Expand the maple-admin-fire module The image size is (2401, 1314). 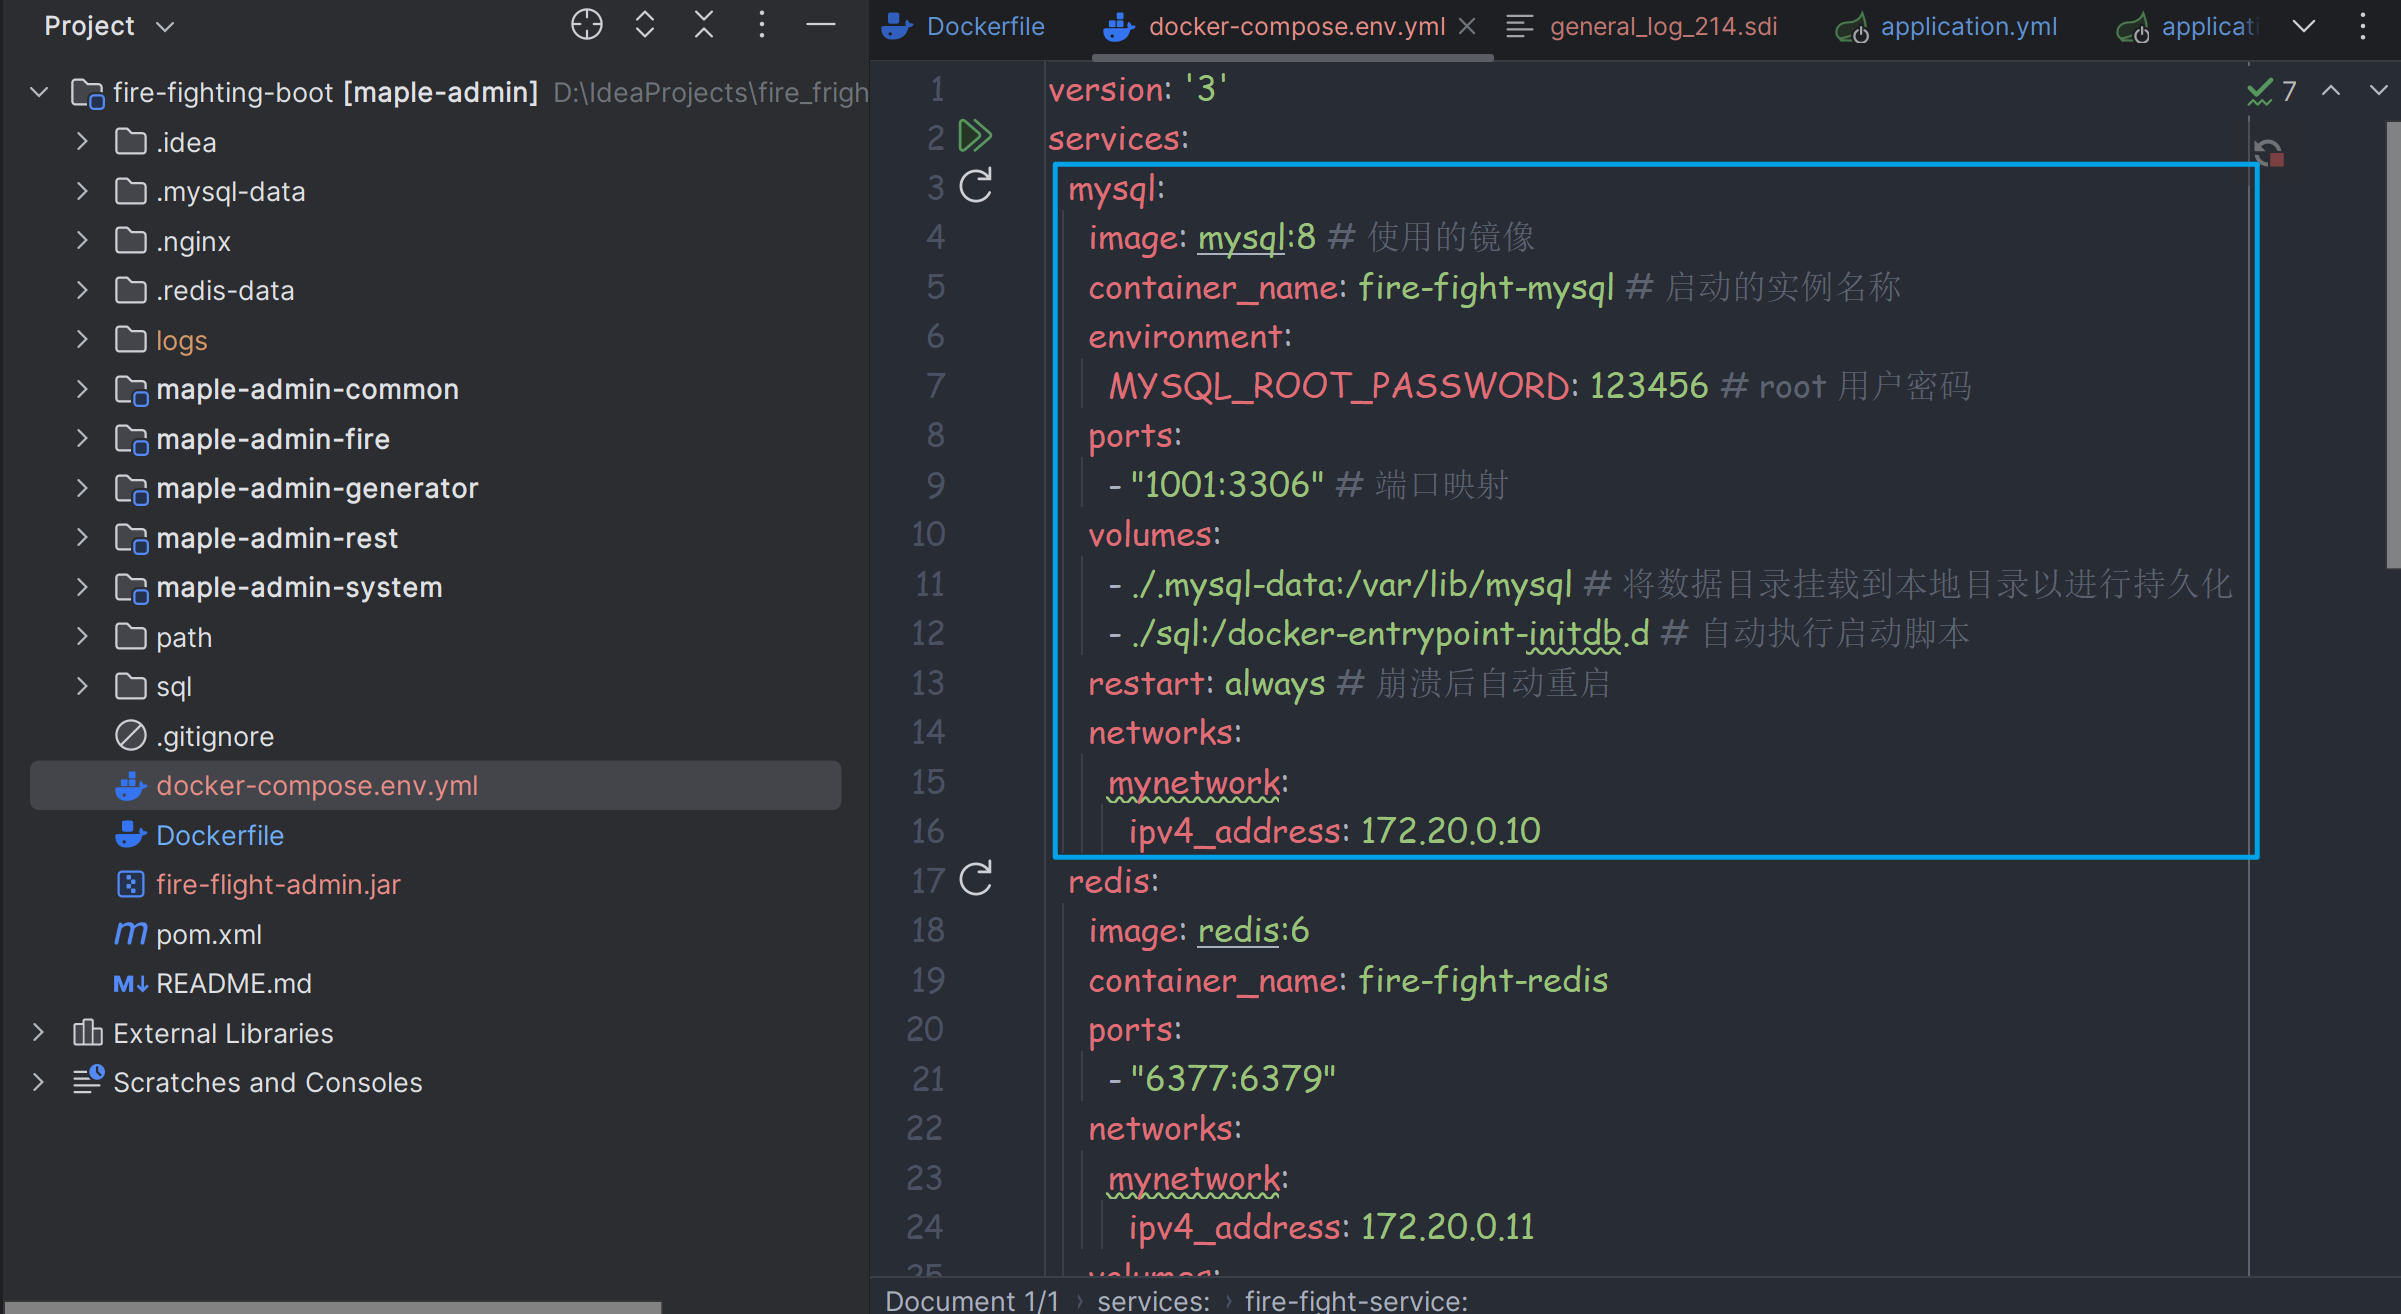(82, 439)
